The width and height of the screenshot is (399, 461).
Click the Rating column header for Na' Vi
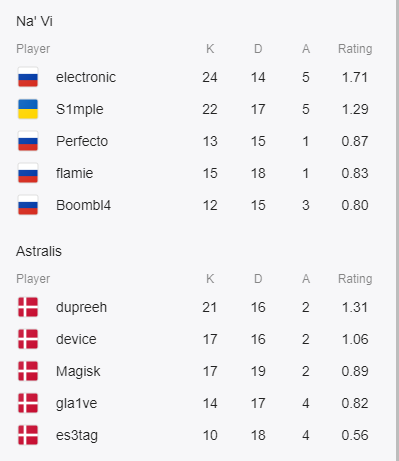355,49
